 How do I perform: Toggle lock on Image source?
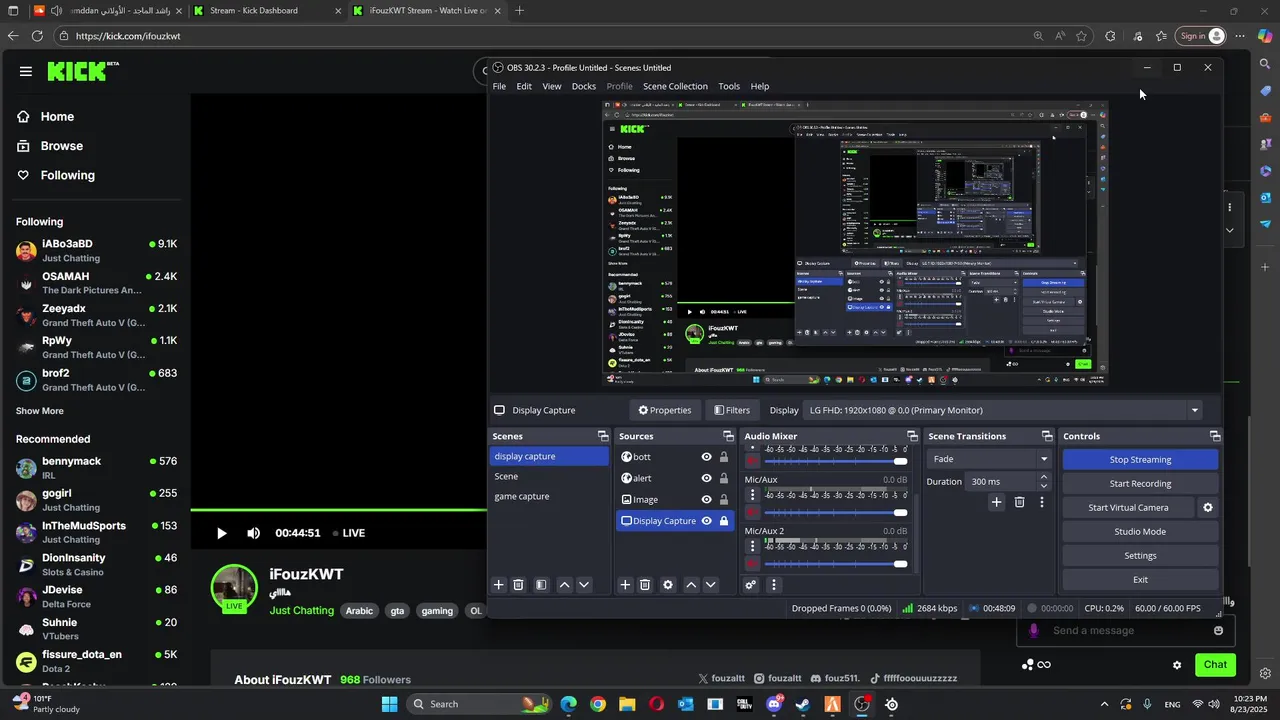(724, 500)
